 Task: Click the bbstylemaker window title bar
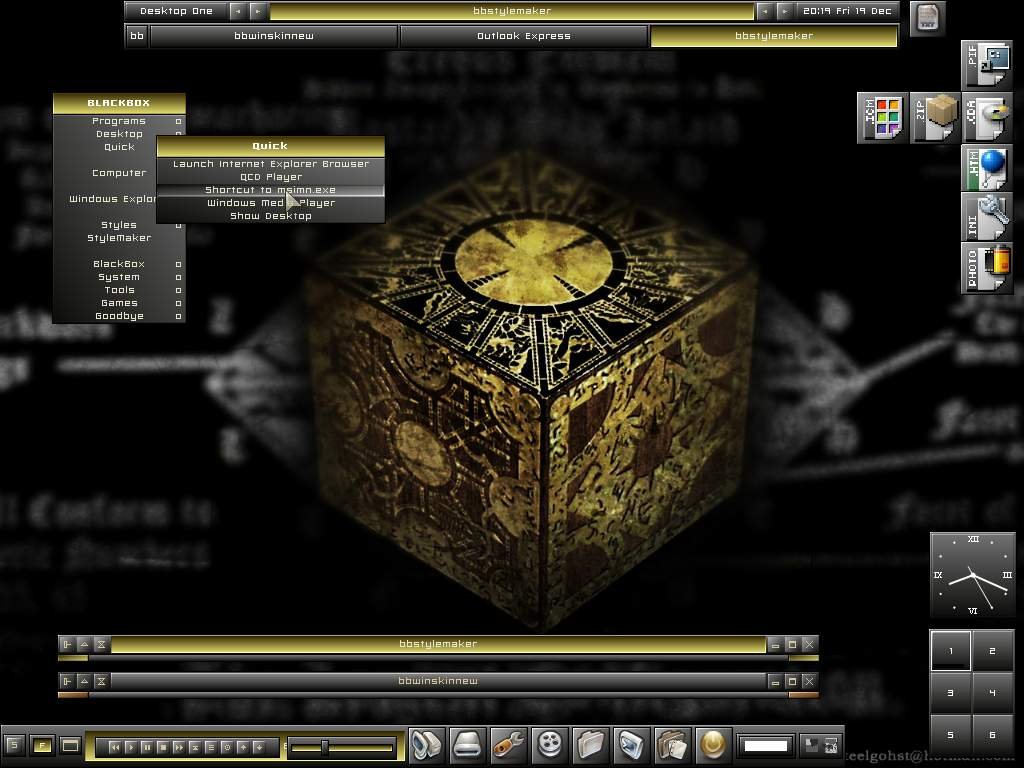438,644
